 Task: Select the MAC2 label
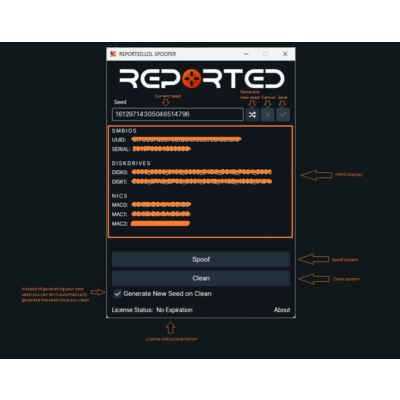click(x=120, y=224)
